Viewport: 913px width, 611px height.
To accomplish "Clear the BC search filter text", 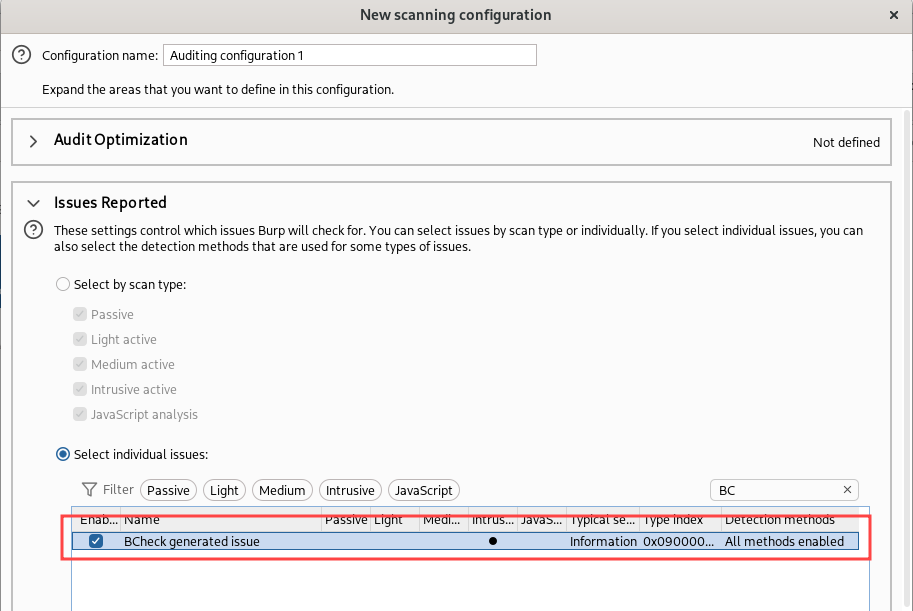I will tap(847, 490).
